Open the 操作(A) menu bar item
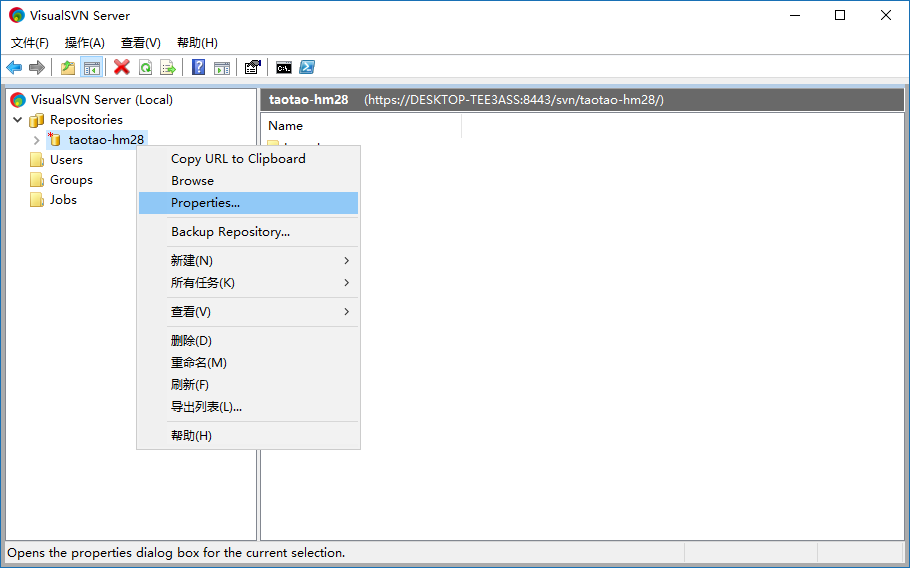Screen dimensions: 910x568 pyautogui.click(x=85, y=42)
